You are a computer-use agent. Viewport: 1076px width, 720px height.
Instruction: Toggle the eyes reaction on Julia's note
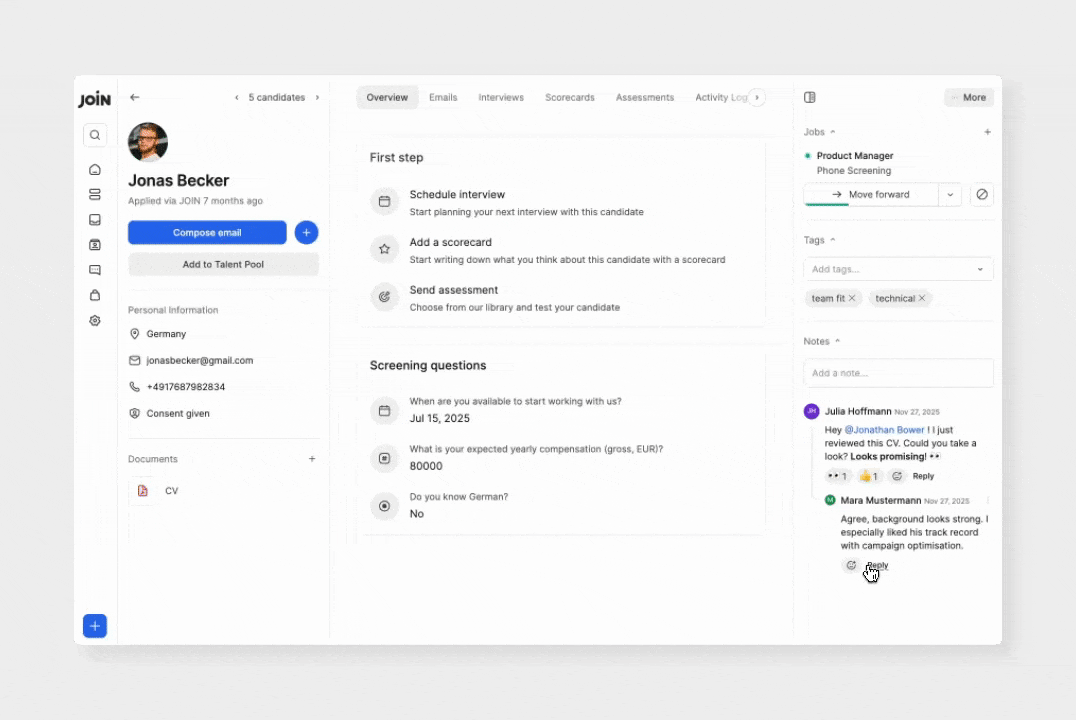click(x=837, y=476)
